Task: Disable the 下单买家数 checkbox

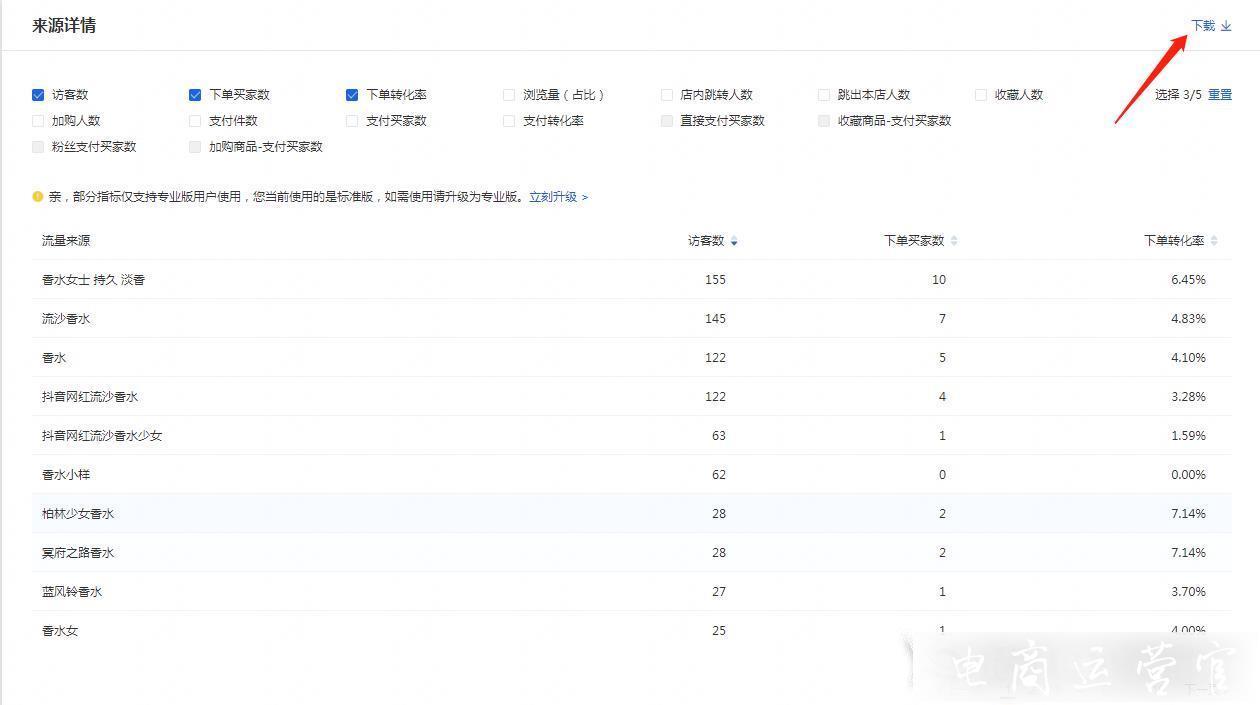Action: 194,94
